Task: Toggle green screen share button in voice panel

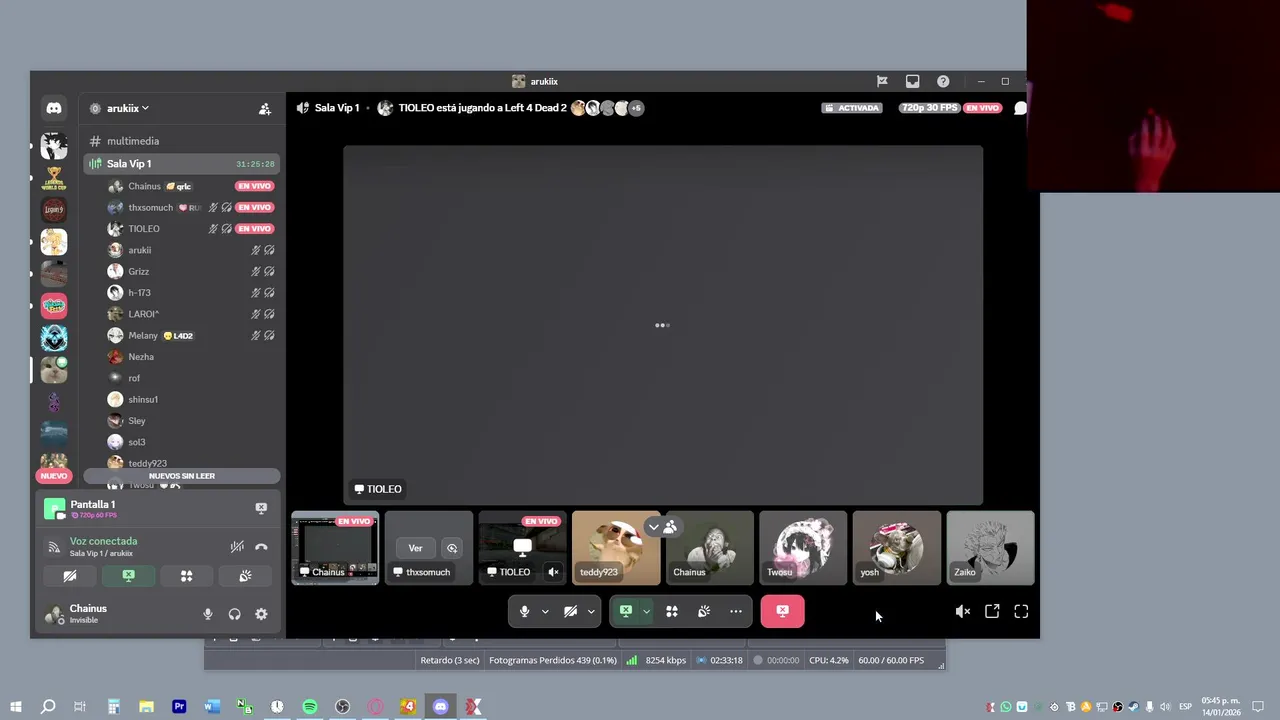Action: [128, 576]
